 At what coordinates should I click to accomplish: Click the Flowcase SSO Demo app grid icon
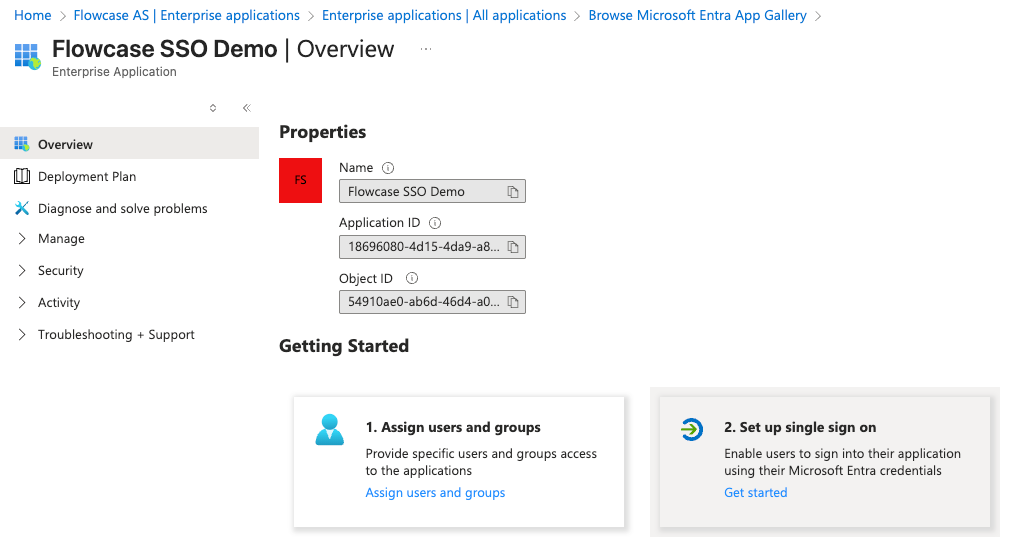[x=27, y=56]
